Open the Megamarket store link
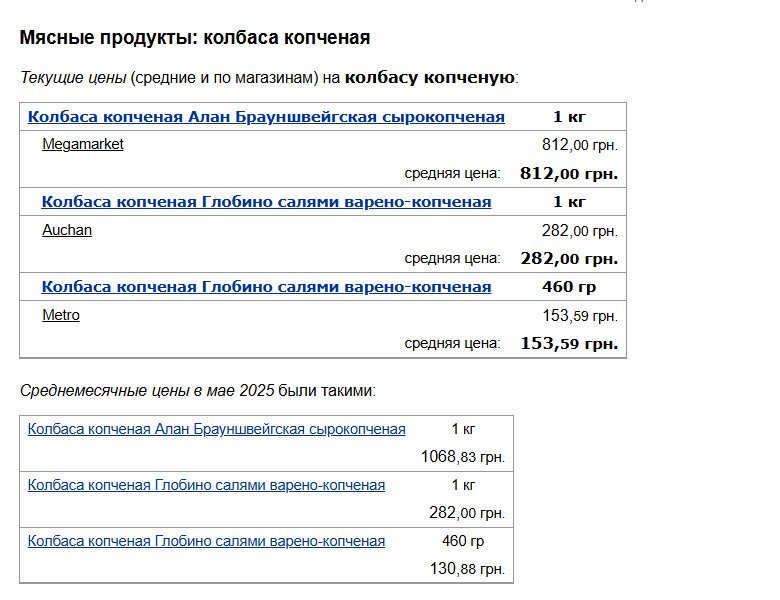This screenshot has width=780, height=600. pyautogui.click(x=83, y=144)
